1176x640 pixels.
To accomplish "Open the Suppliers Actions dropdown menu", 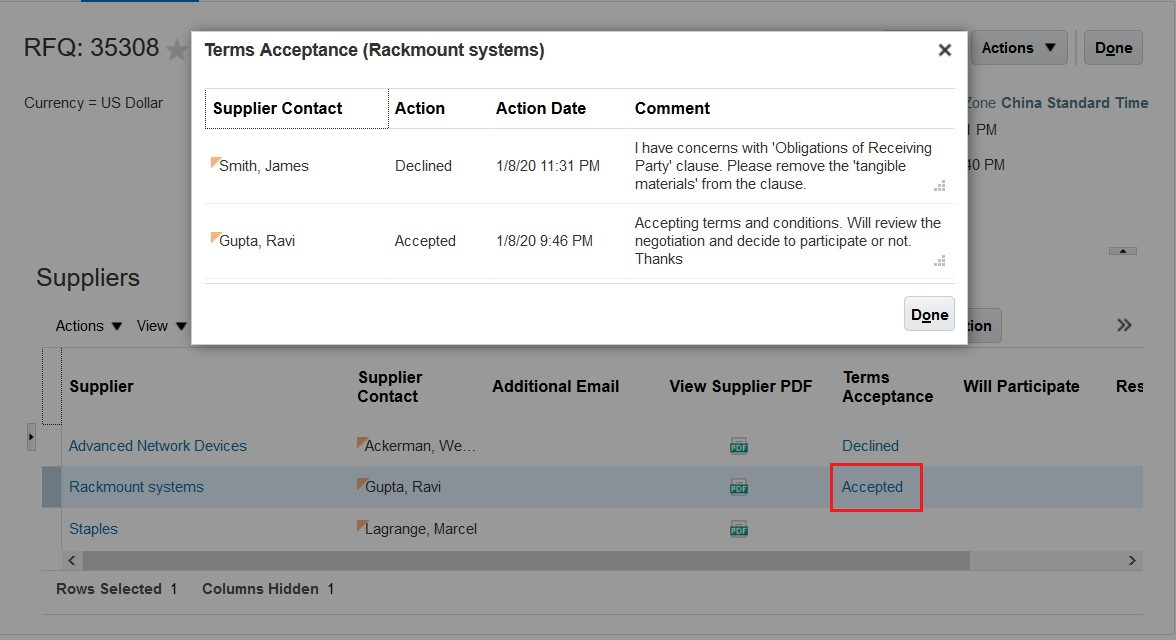I will click(x=89, y=326).
